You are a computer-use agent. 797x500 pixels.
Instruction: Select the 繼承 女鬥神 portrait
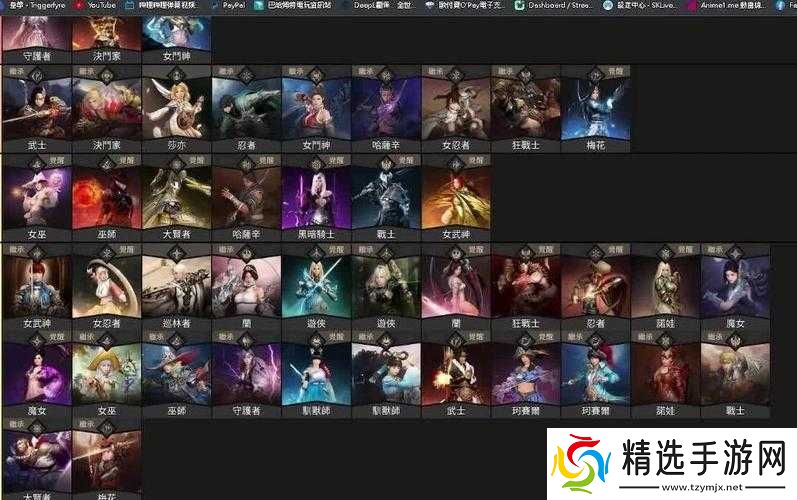click(x=316, y=108)
